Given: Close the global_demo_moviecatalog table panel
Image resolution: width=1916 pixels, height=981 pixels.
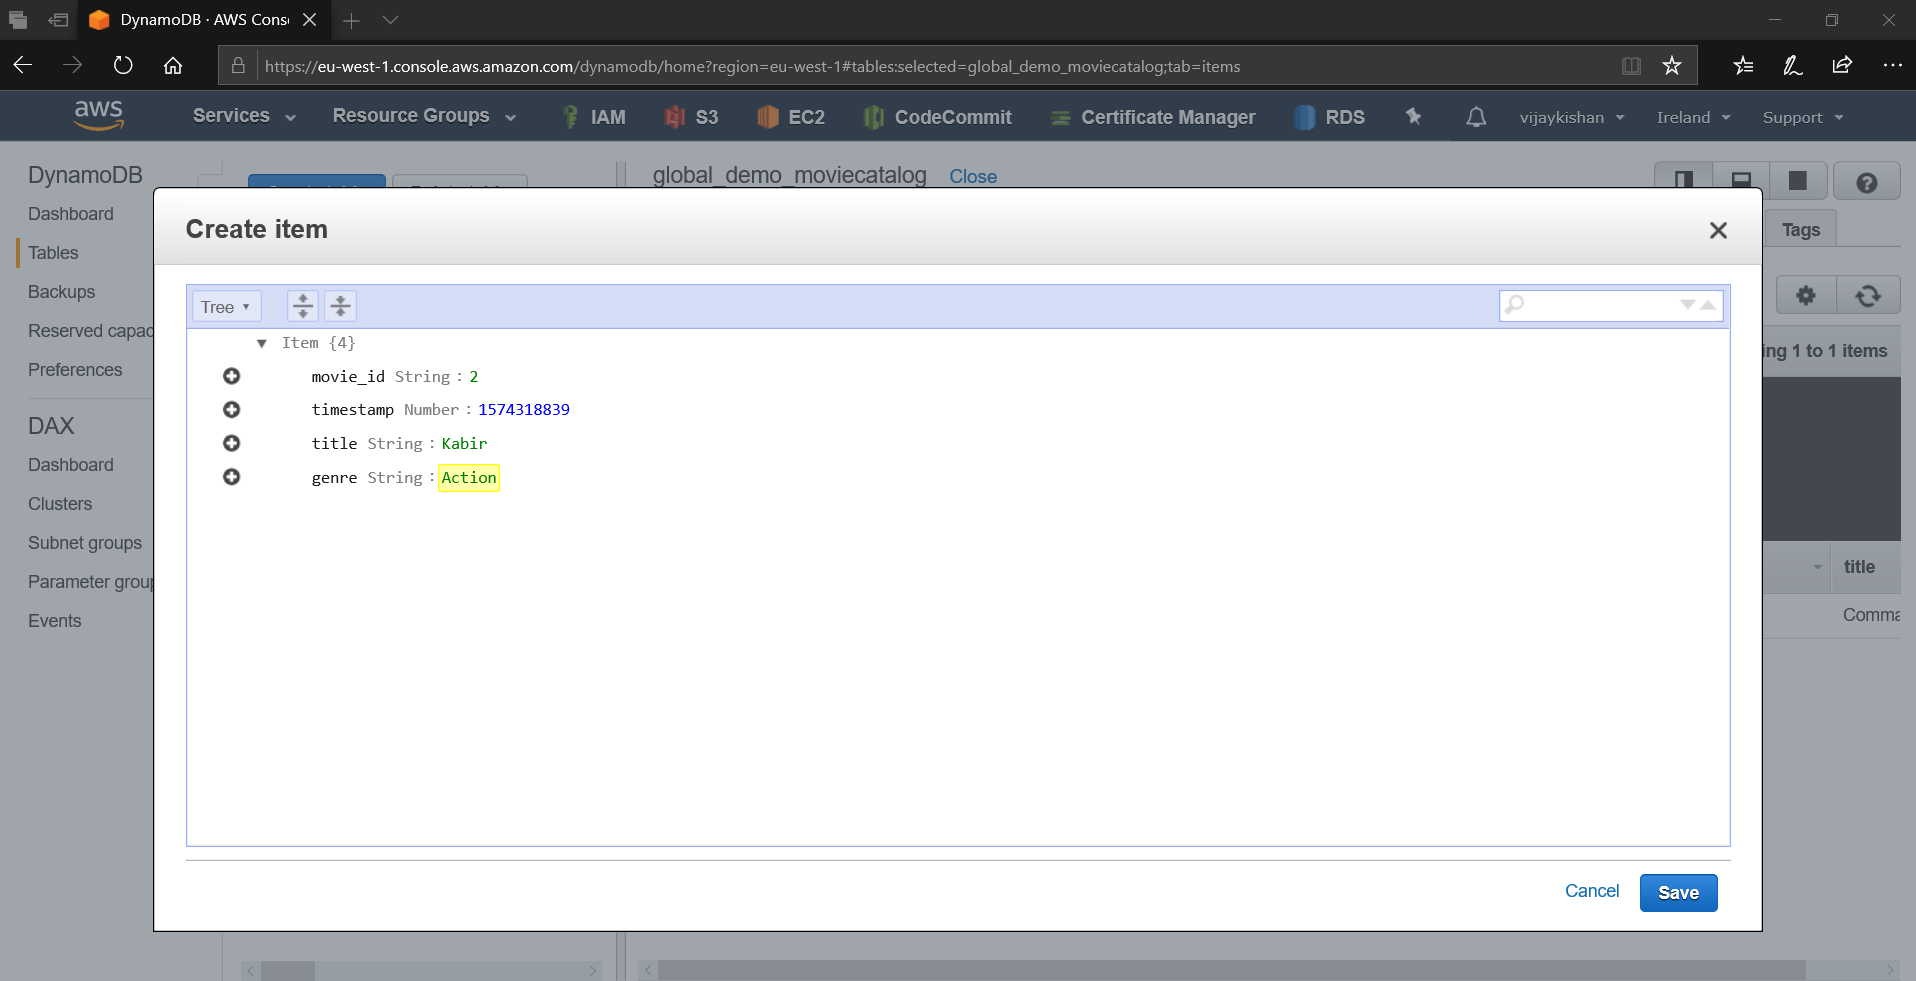Looking at the screenshot, I should (973, 177).
